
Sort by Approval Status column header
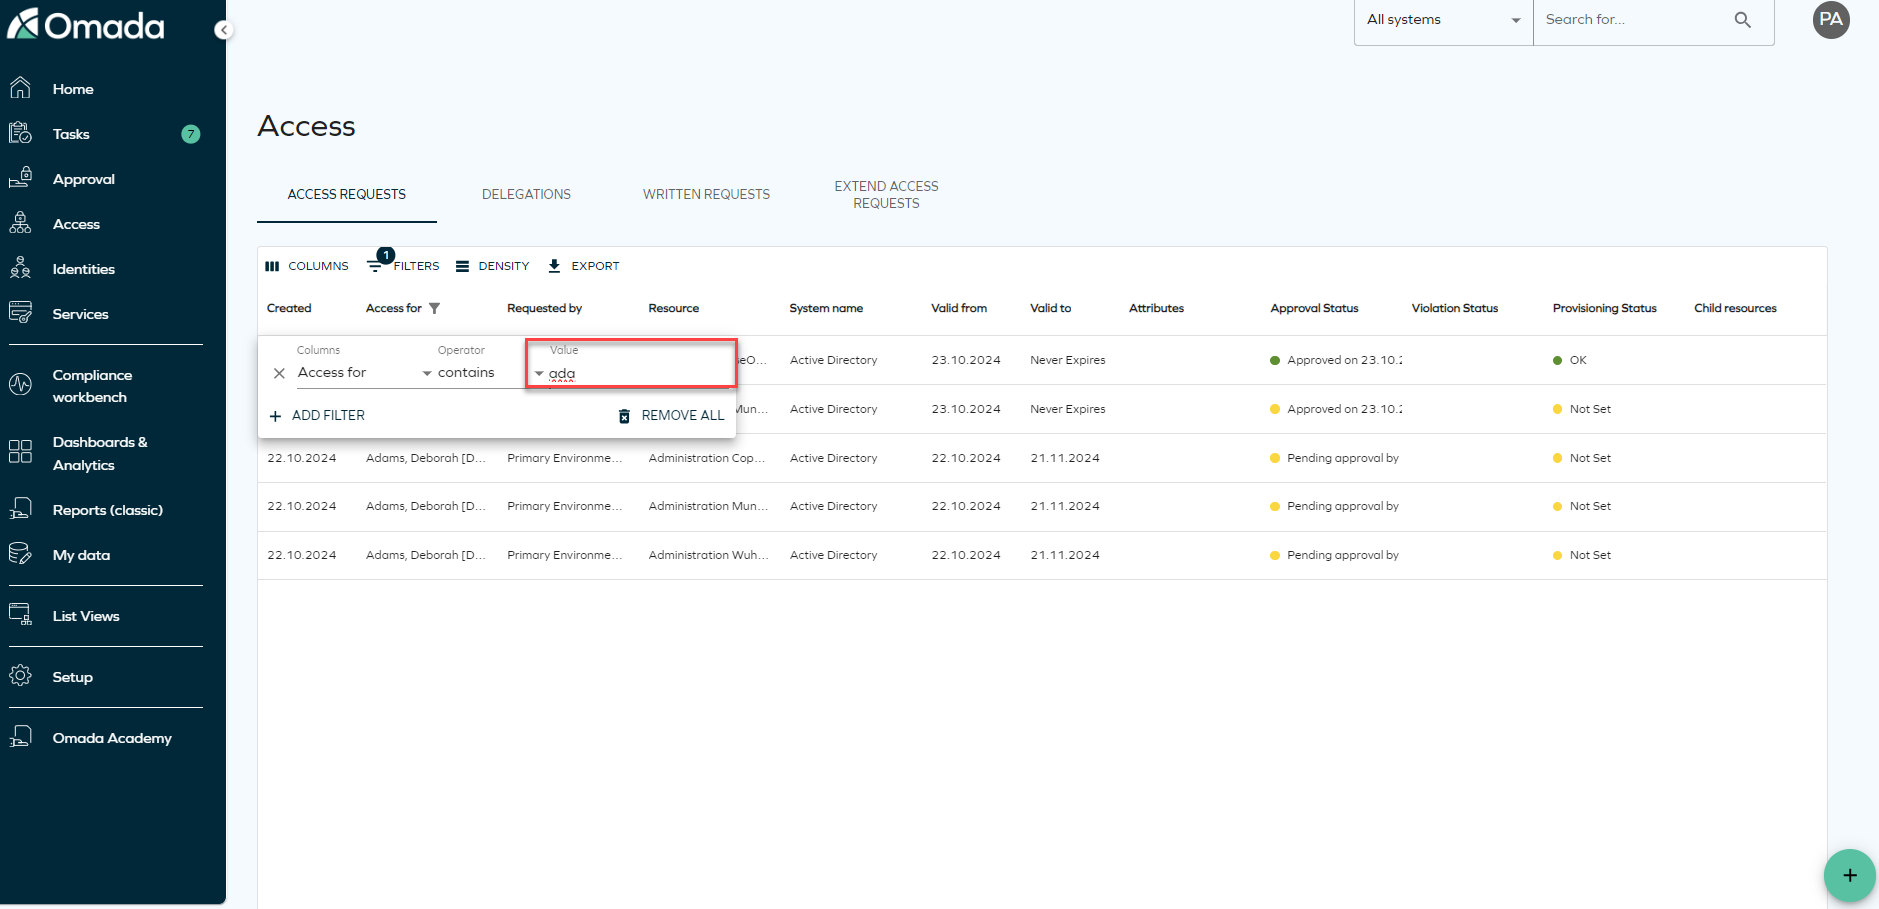[x=1314, y=308]
